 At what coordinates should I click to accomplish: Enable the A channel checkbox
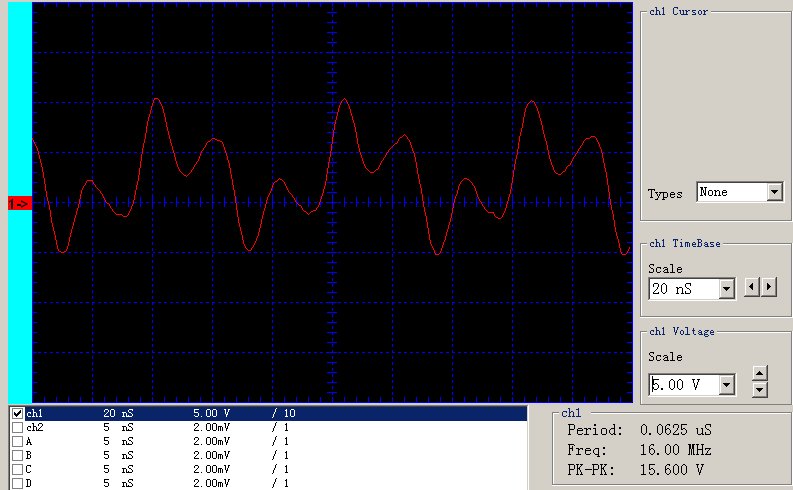point(17,441)
